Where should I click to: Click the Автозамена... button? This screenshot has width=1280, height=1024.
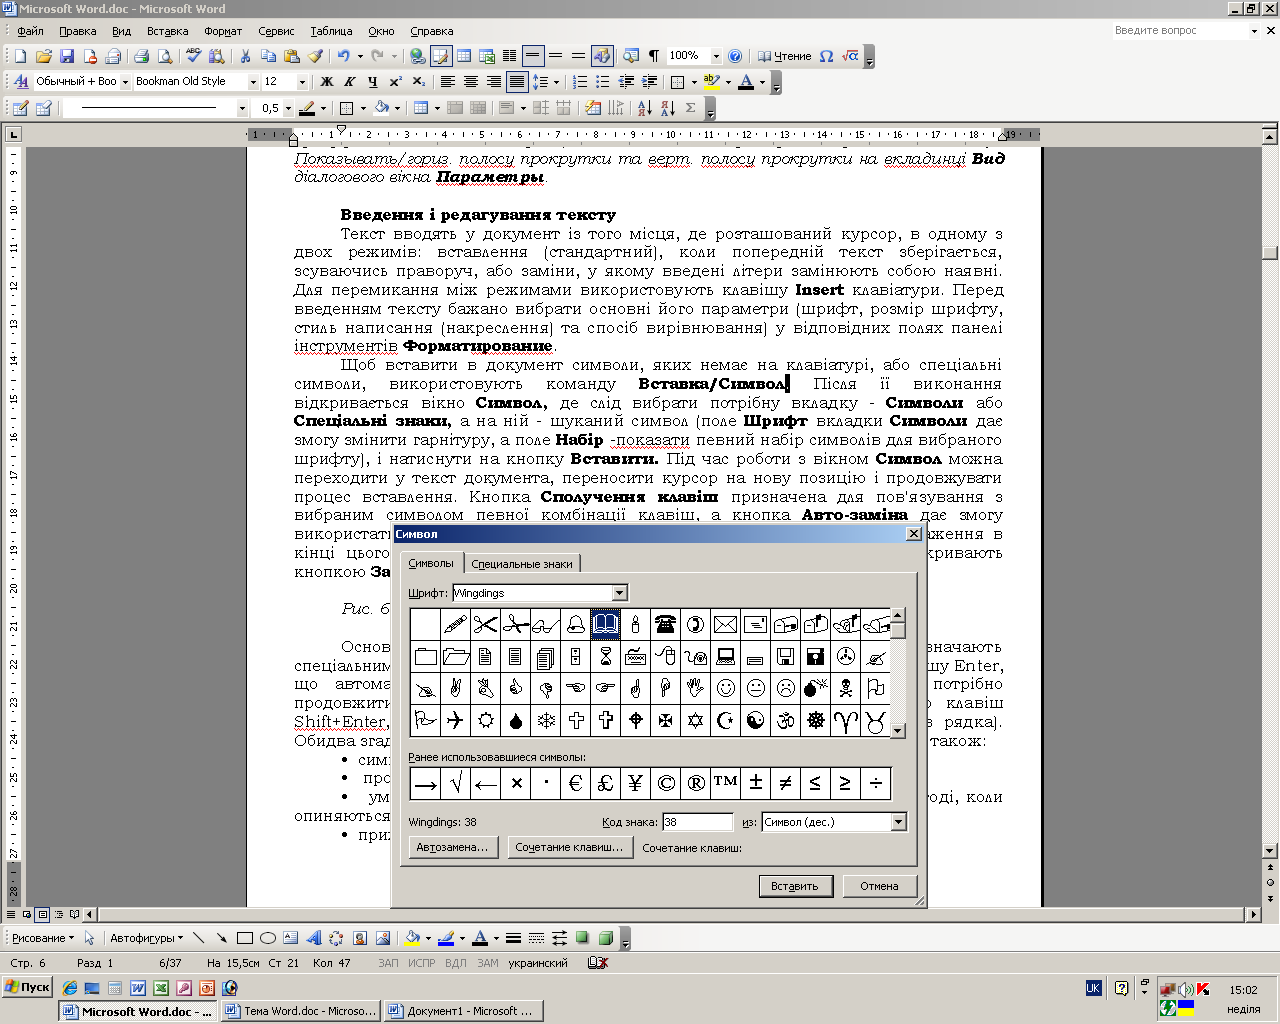[453, 847]
